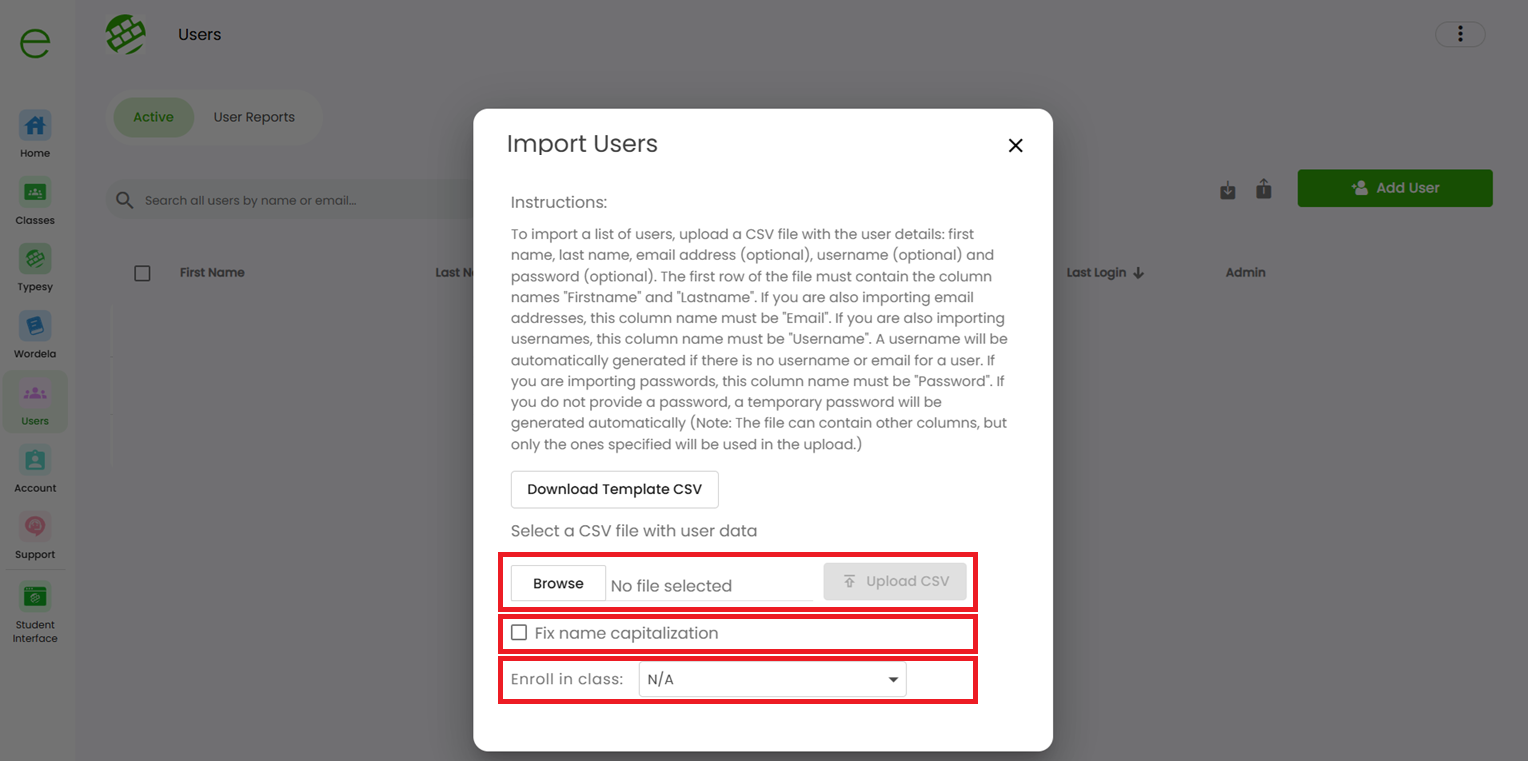Select the Active tab
The height and width of the screenshot is (761, 1528).
153,117
